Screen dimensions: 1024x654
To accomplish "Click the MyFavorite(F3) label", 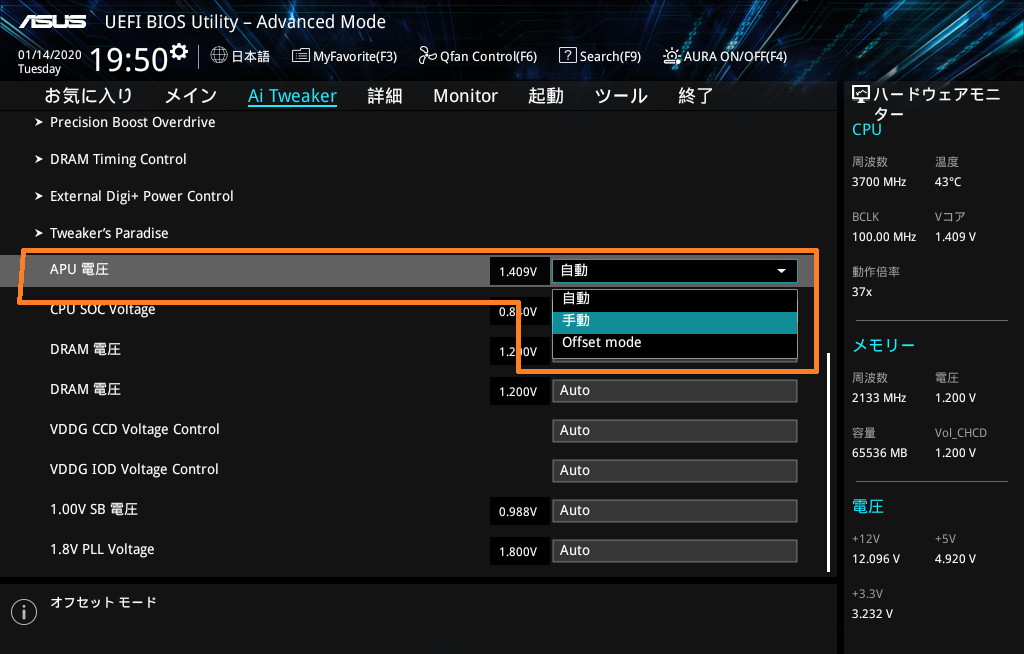I will pyautogui.click(x=355, y=56).
